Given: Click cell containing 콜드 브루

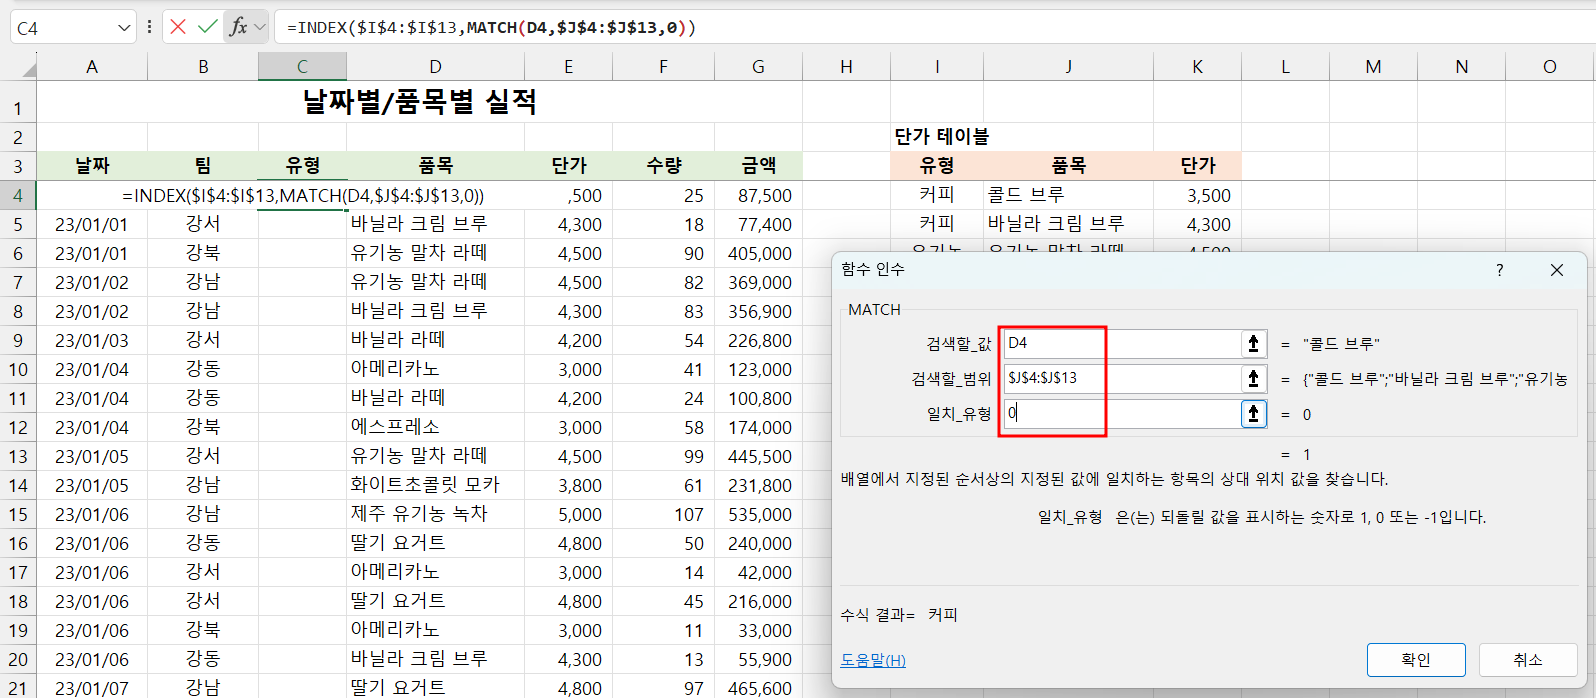Looking at the screenshot, I should pos(1068,195).
